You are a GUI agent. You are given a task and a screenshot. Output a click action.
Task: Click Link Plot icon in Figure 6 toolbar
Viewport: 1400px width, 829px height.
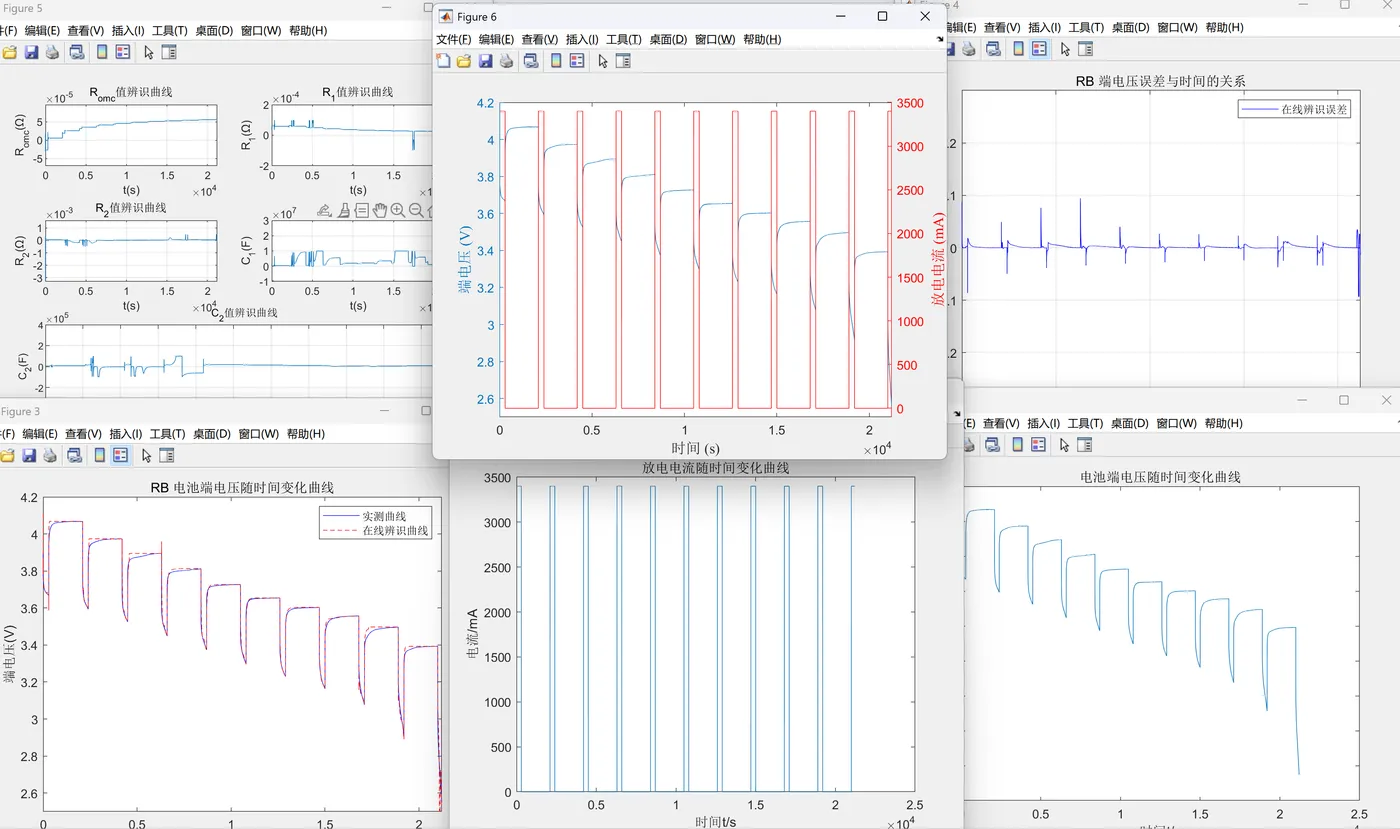(x=530, y=61)
